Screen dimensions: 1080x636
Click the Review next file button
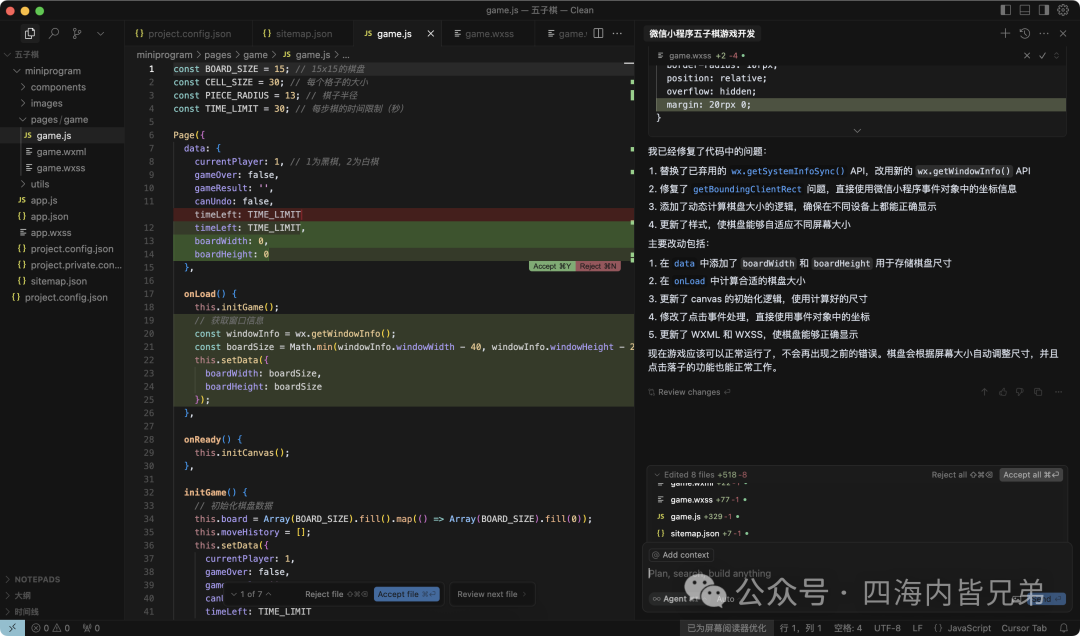(491, 594)
